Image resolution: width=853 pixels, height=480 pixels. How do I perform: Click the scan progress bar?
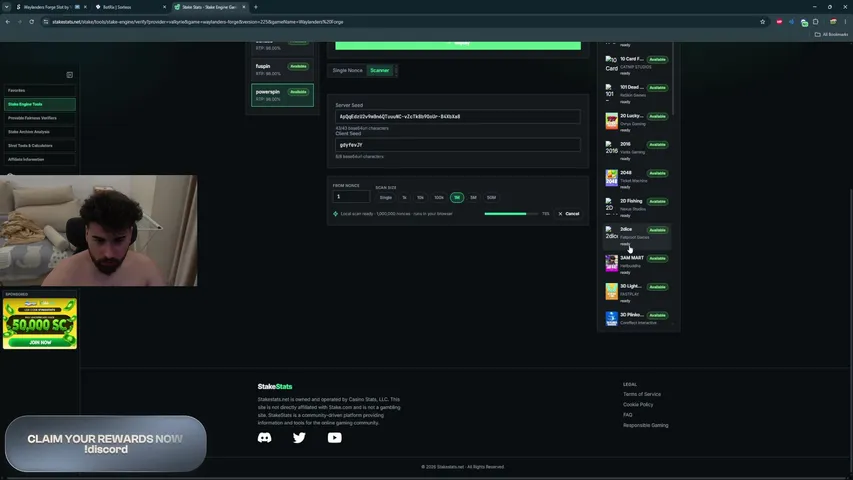pos(511,214)
